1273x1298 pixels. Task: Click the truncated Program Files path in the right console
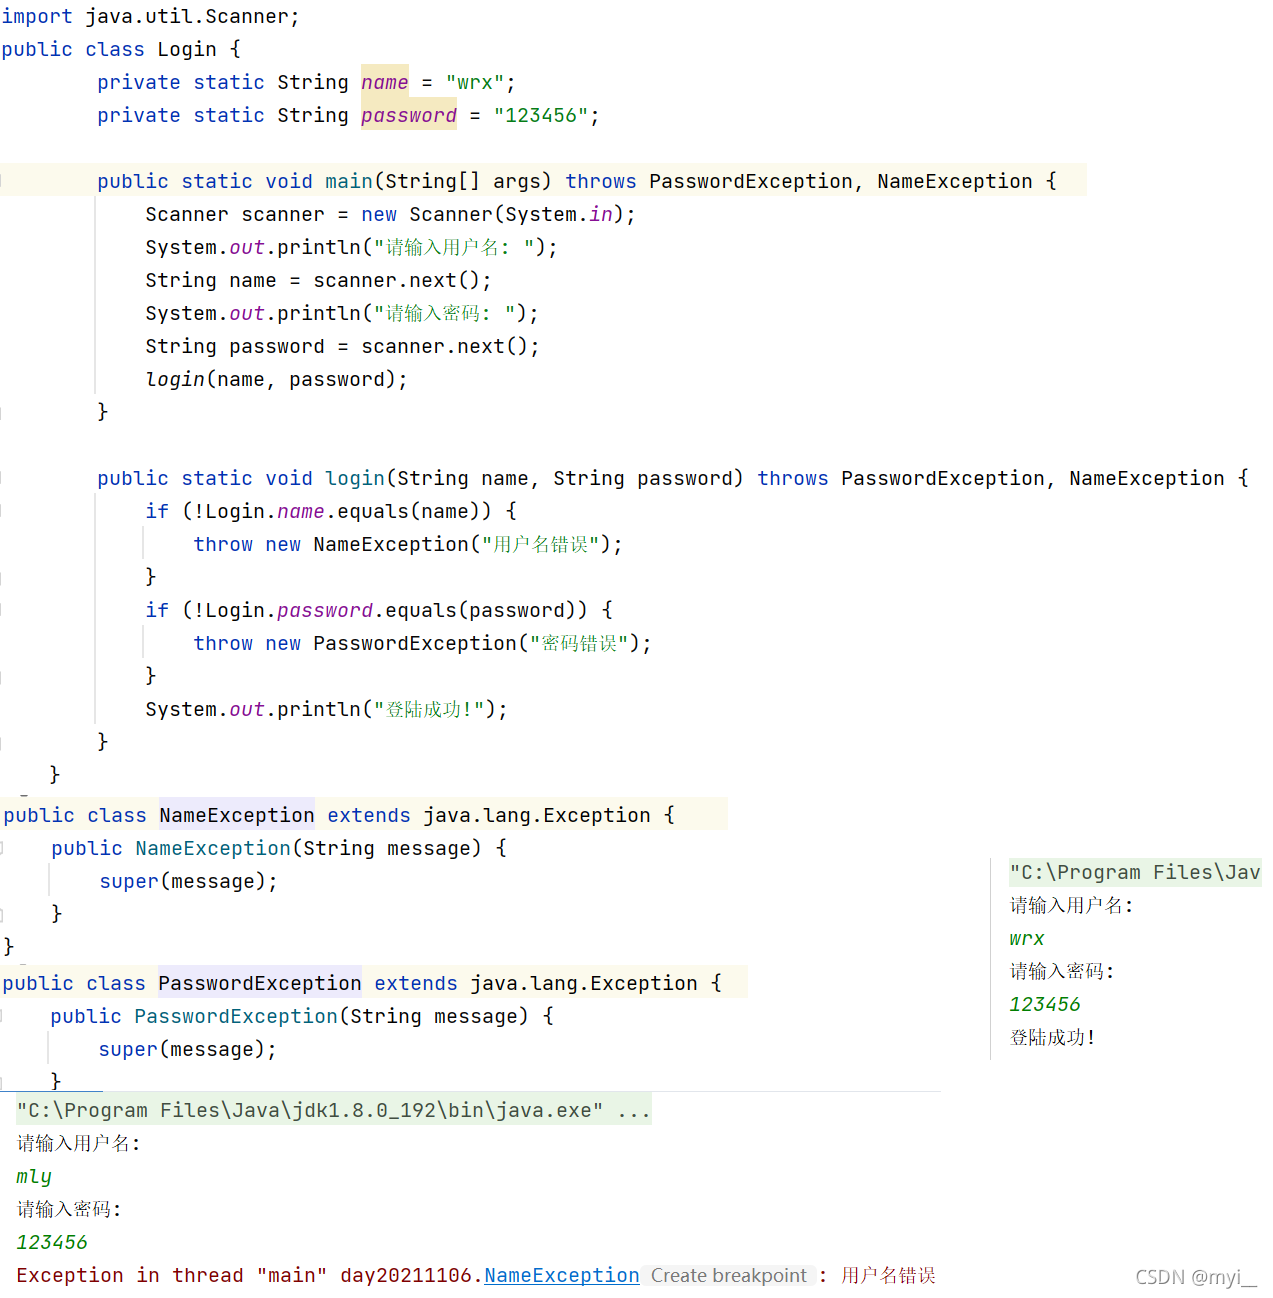tap(1135, 872)
